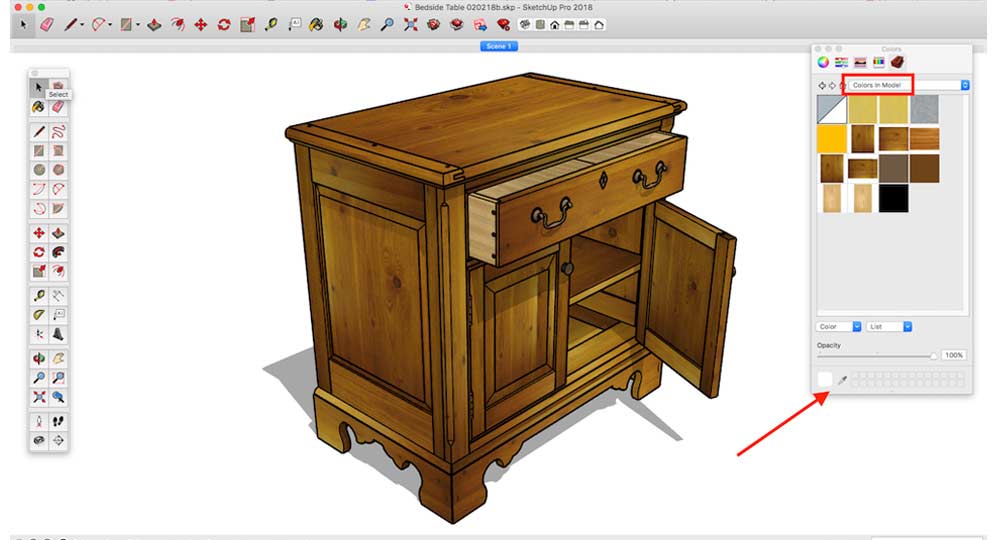Expand the Color dropdown below swatches
Screen dimensions: 1000x540
[x=839, y=326]
